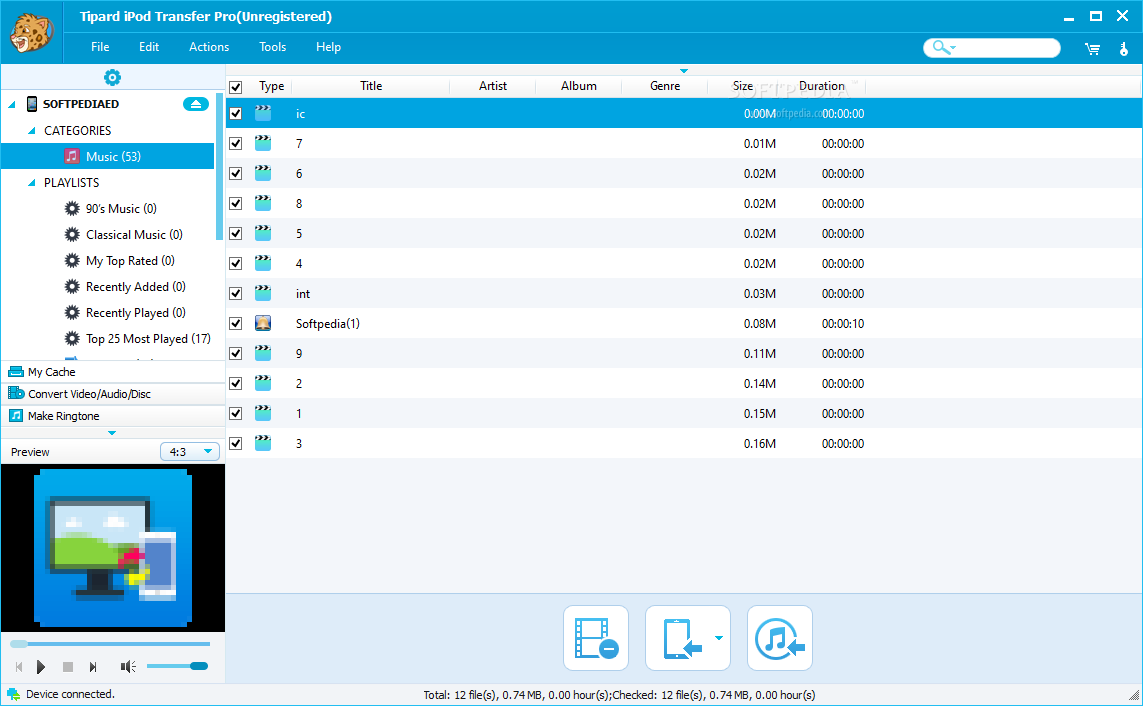Skip to the next preview item
This screenshot has height=706, width=1143.
pyautogui.click(x=93, y=667)
